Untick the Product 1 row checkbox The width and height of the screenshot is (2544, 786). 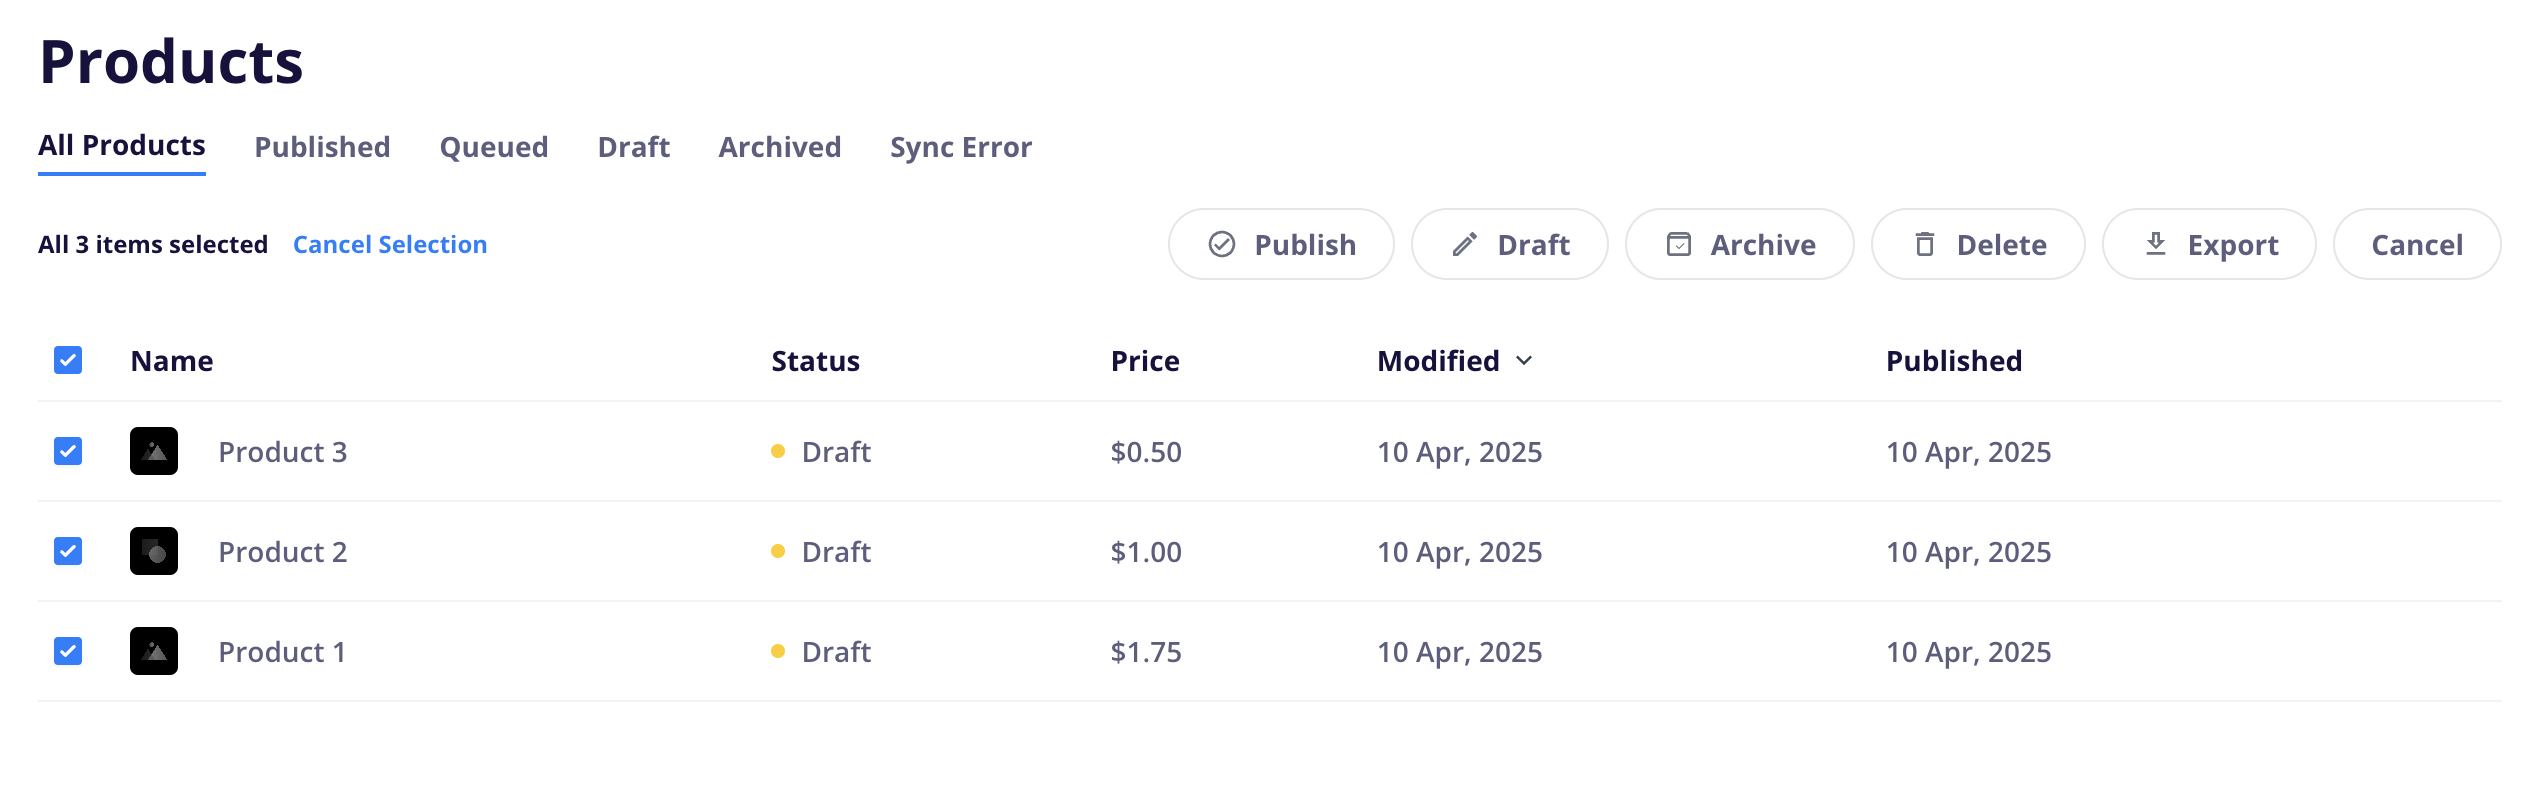pyautogui.click(x=68, y=651)
